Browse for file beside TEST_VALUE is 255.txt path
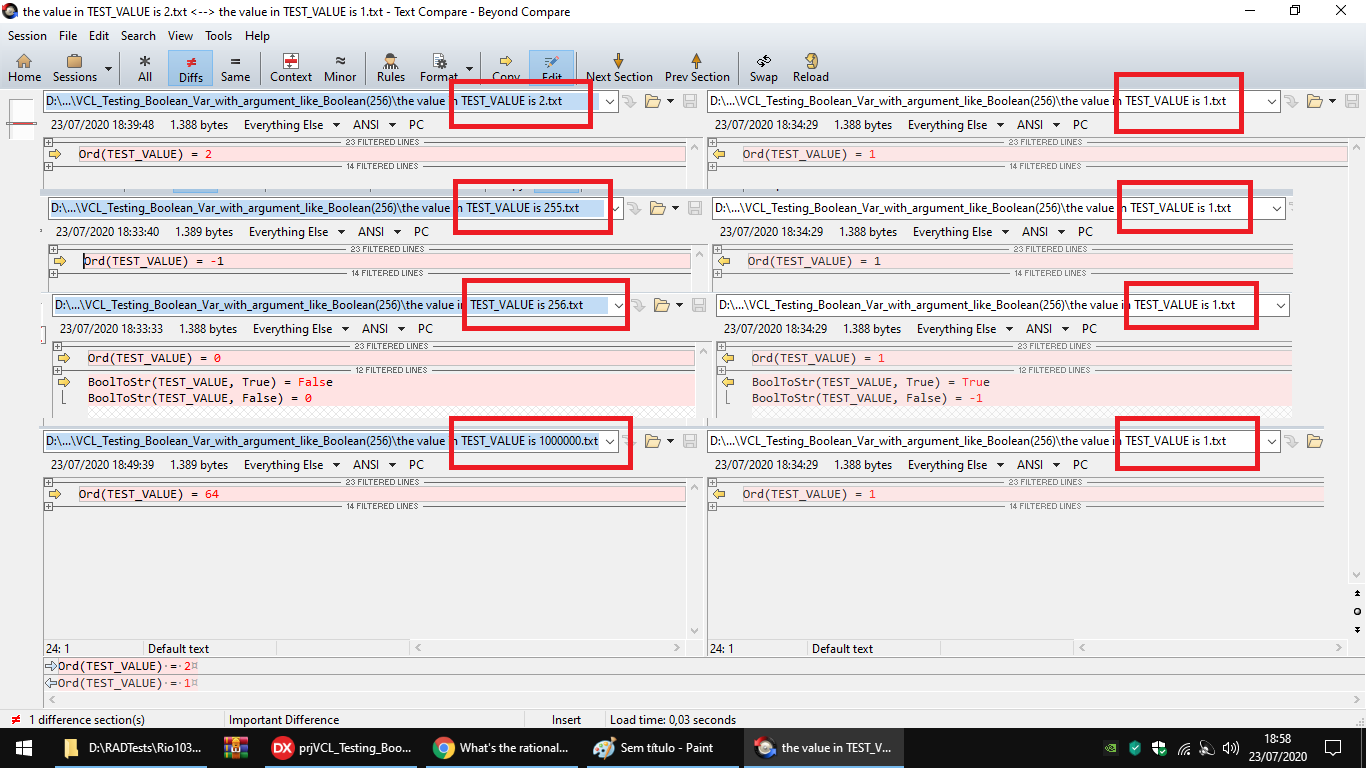 pyautogui.click(x=658, y=208)
